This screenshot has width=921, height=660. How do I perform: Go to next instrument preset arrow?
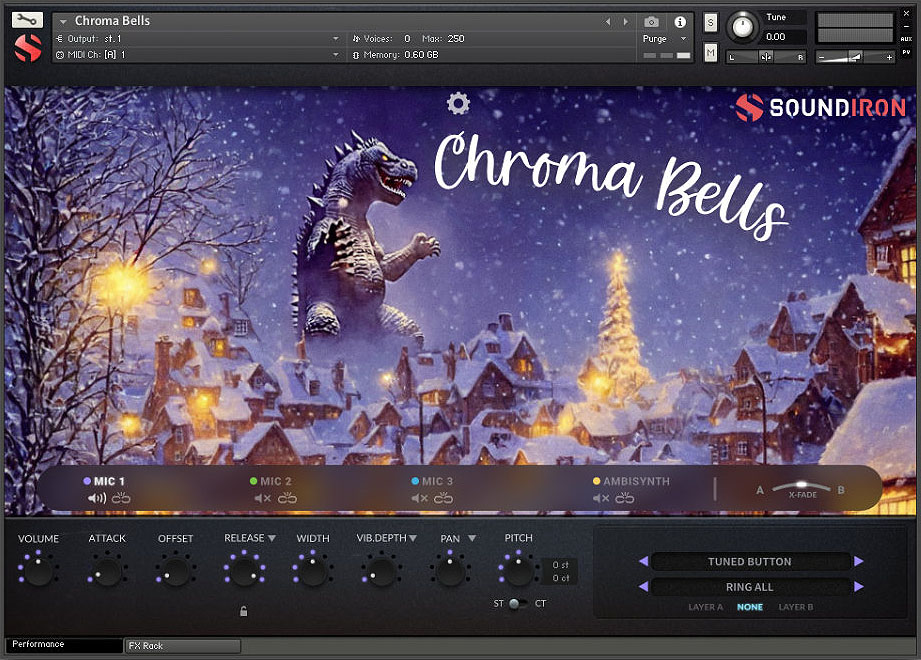(626, 22)
